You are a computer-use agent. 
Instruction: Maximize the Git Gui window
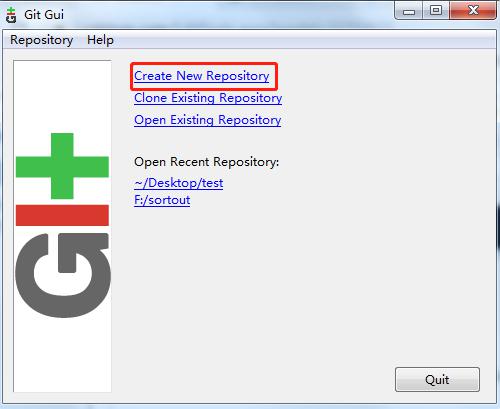436,11
